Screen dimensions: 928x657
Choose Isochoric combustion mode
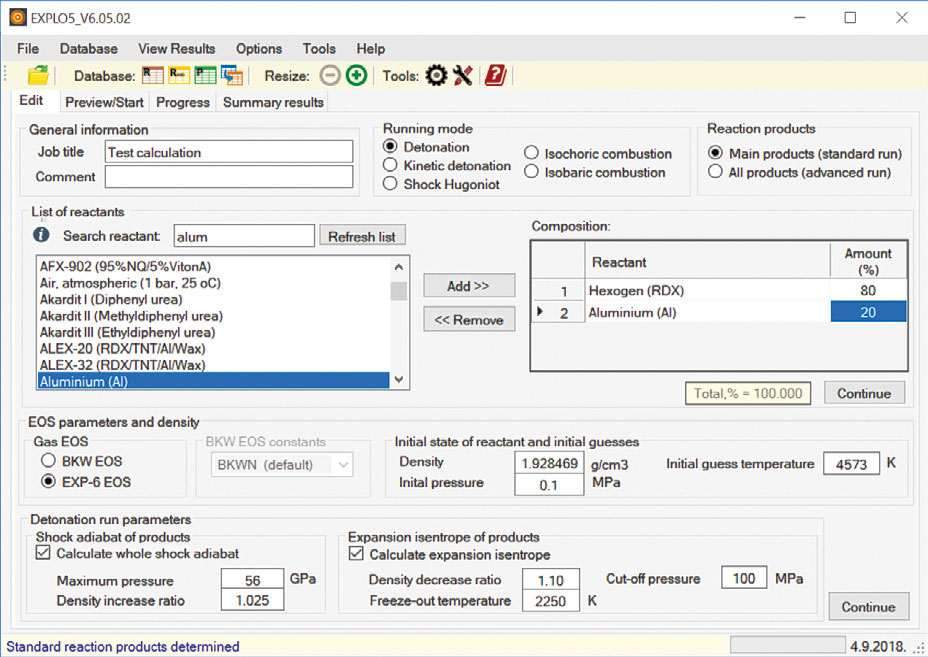[x=531, y=153]
